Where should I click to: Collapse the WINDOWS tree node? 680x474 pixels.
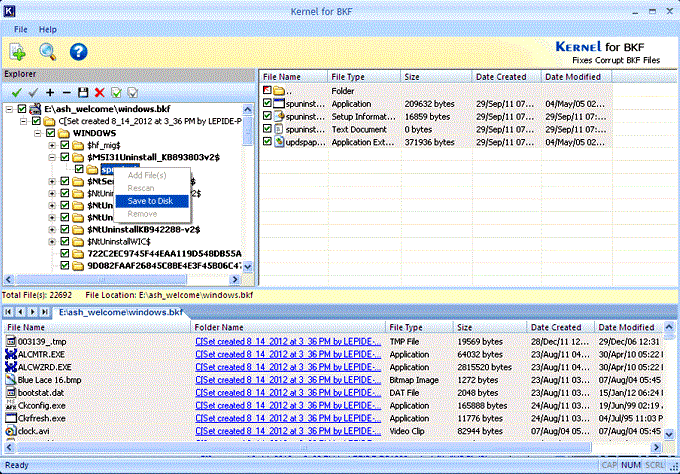click(x=38, y=133)
